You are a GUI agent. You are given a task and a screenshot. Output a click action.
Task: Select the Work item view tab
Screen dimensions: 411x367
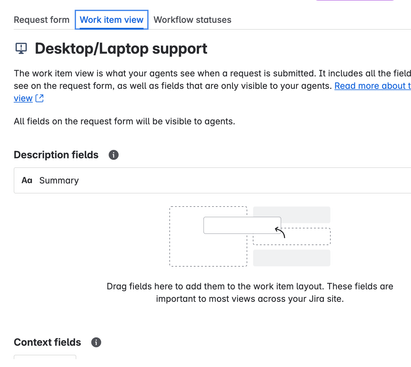point(111,20)
